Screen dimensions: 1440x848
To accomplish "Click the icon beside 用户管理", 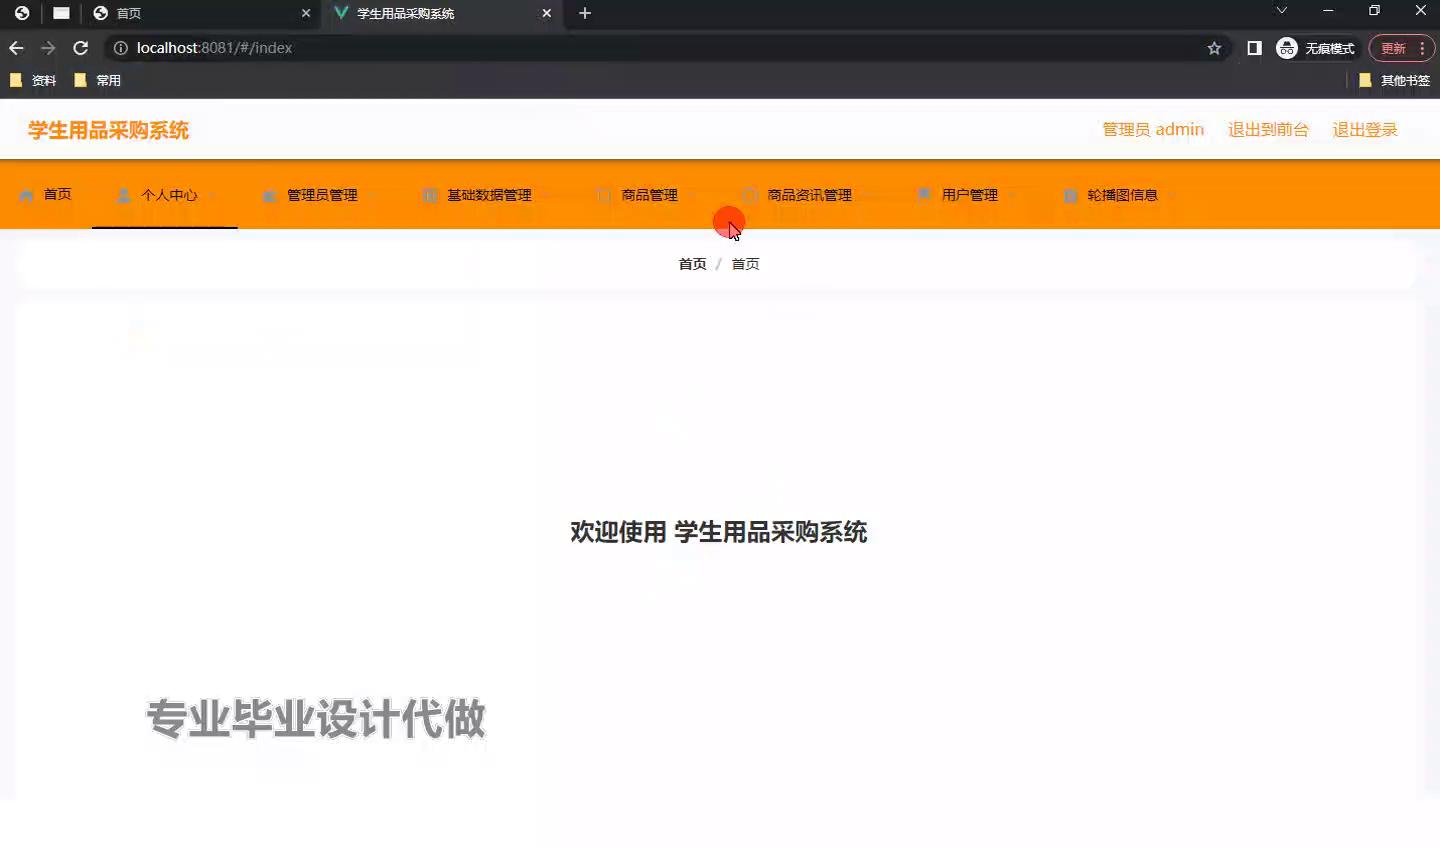I will [x=924, y=195].
